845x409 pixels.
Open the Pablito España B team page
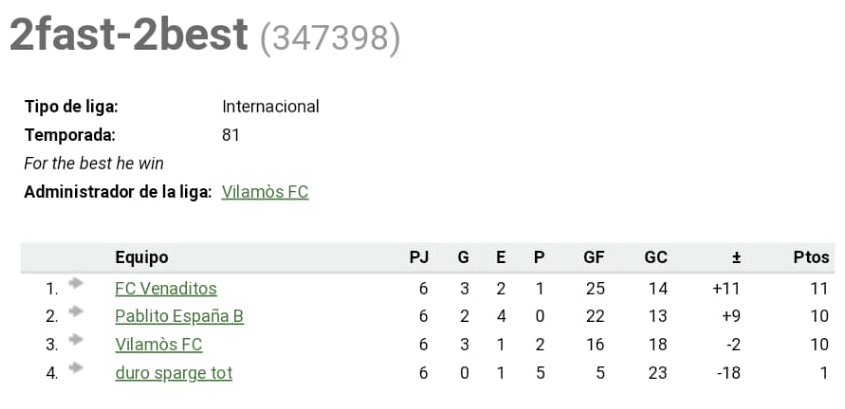point(179,317)
